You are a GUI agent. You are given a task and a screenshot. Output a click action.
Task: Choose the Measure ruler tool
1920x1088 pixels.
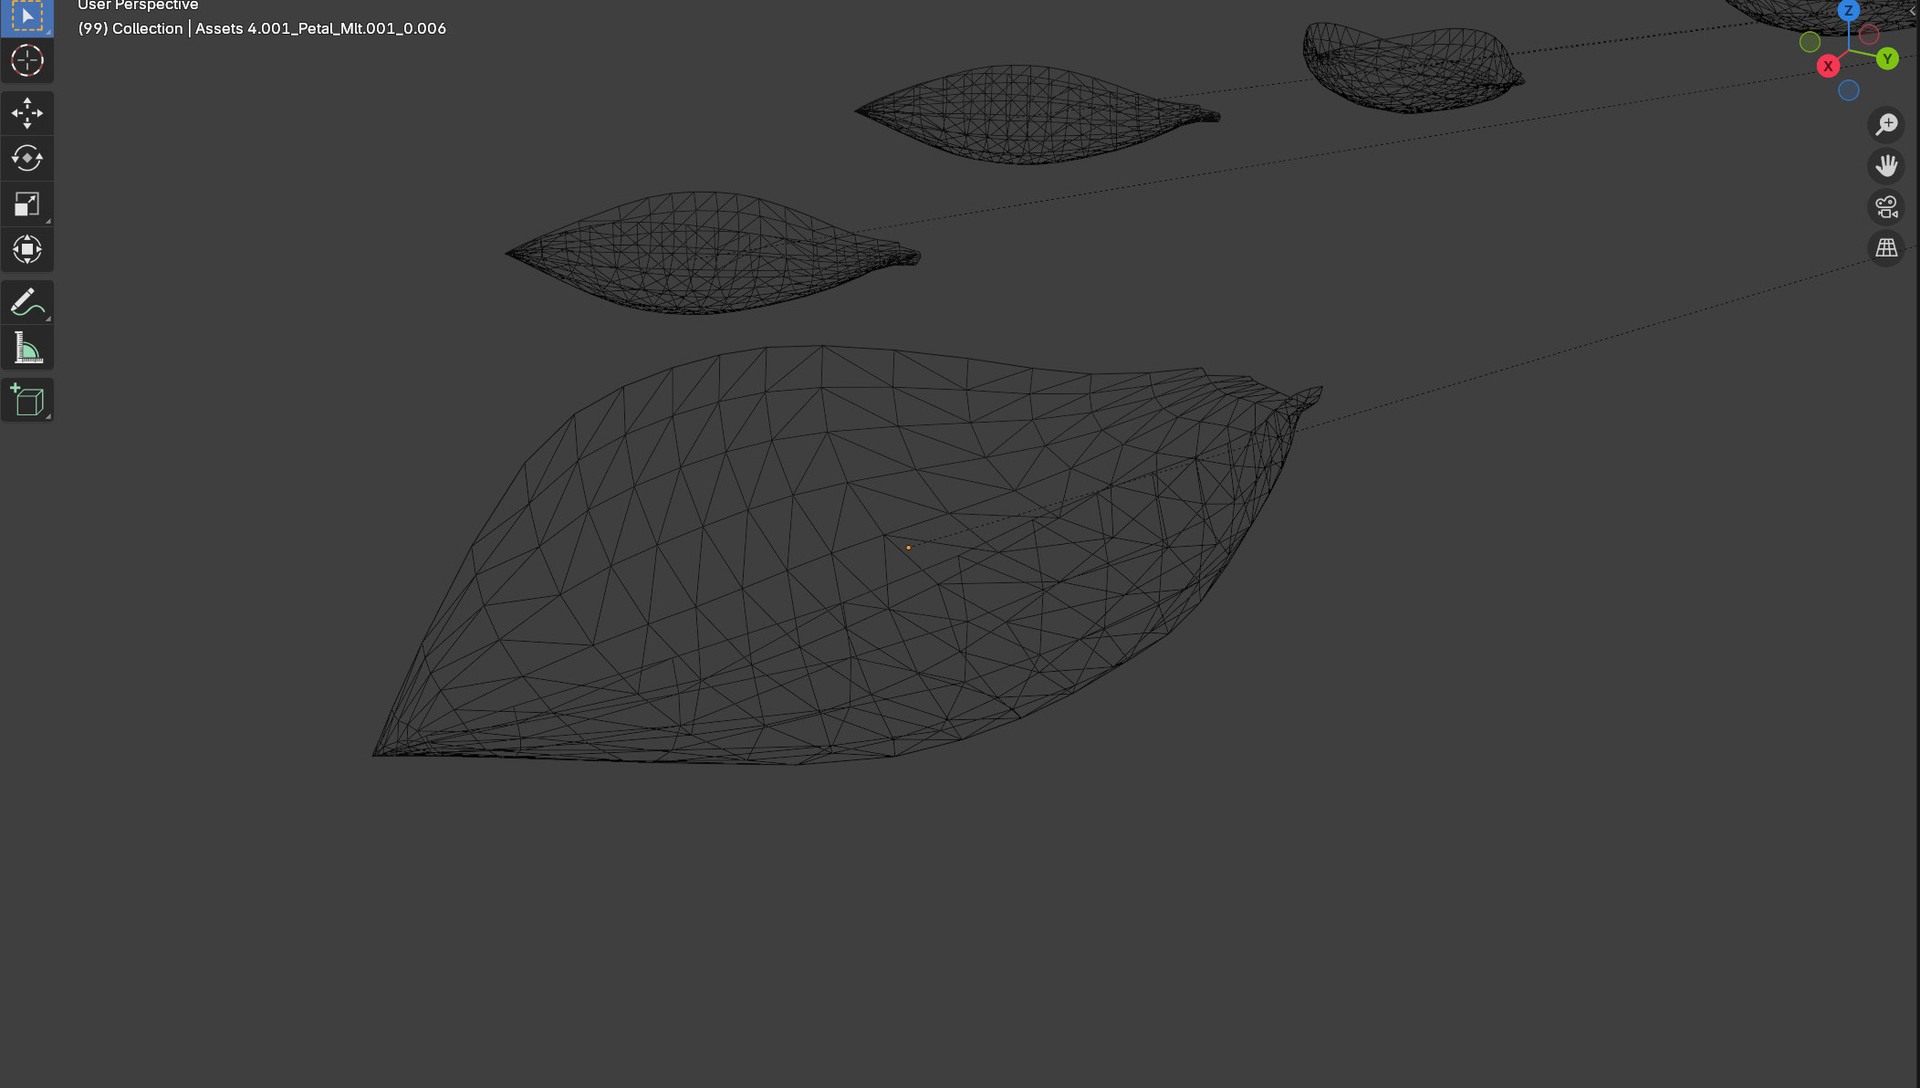pos(27,348)
